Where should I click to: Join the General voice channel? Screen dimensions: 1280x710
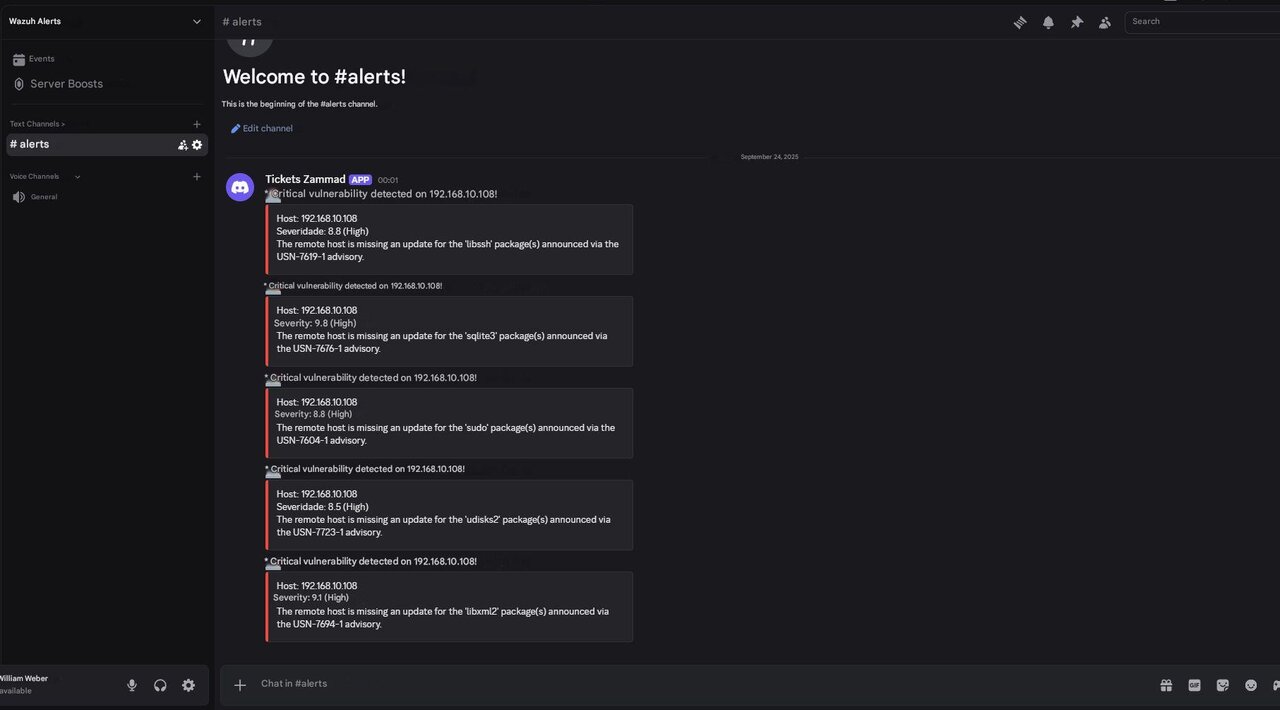coord(44,197)
